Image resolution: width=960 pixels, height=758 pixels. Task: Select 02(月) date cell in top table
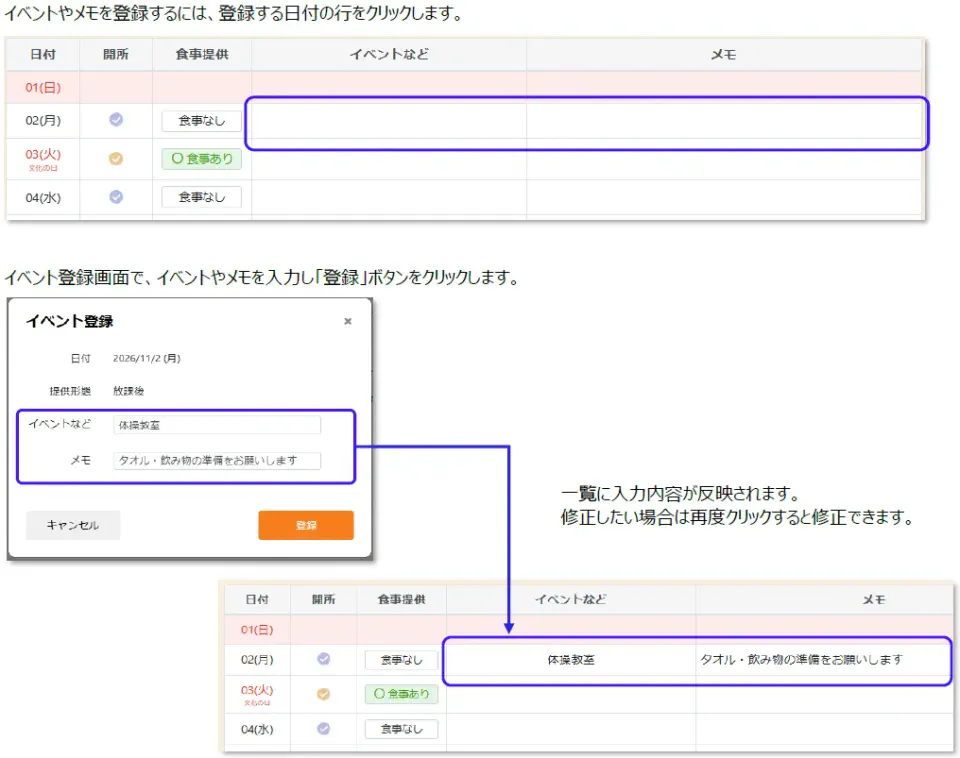(43, 121)
